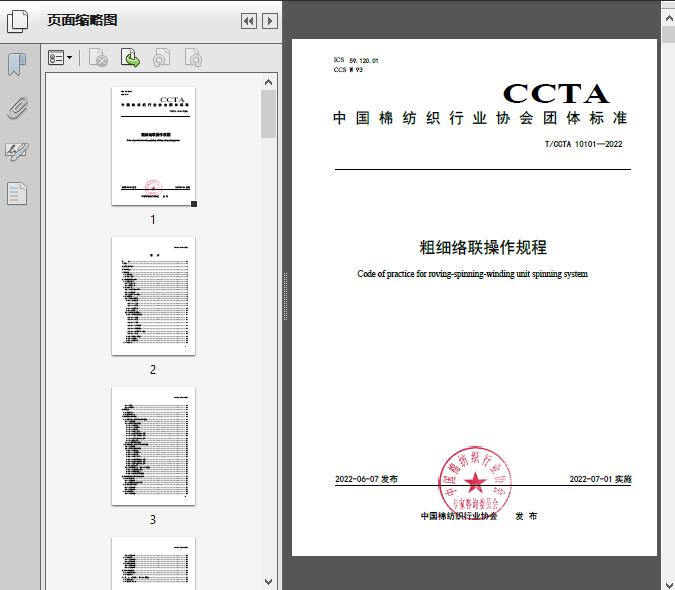This screenshot has height=590, width=675.
Task: Open the signatures panel
Action: 17,151
